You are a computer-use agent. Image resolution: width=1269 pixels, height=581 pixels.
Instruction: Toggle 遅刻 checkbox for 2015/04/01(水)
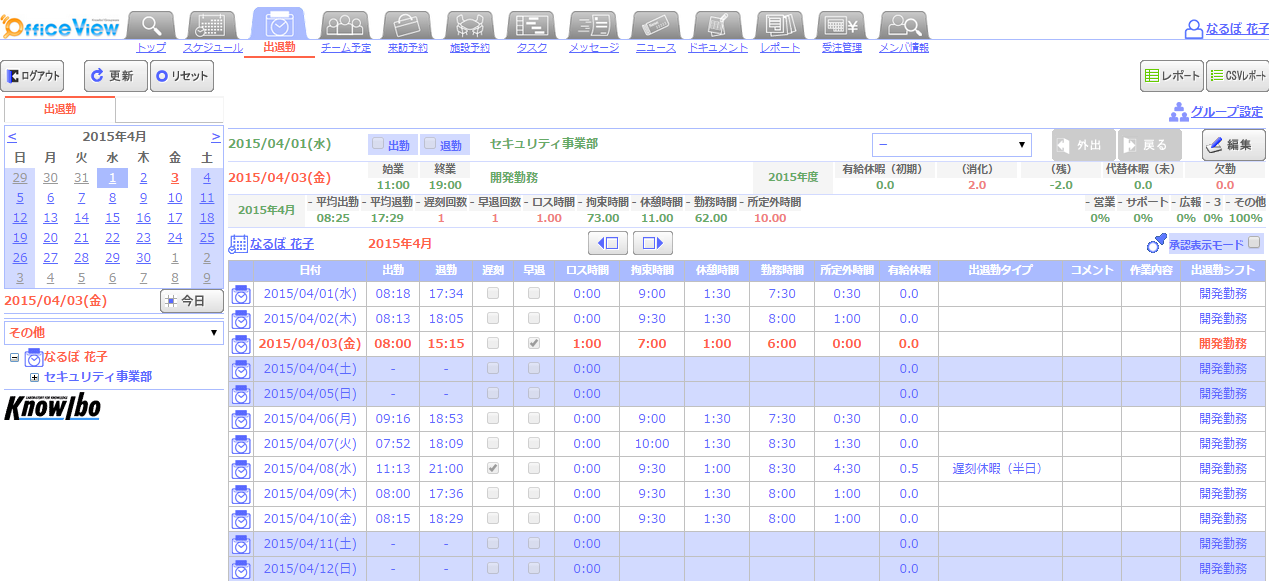pos(492,293)
